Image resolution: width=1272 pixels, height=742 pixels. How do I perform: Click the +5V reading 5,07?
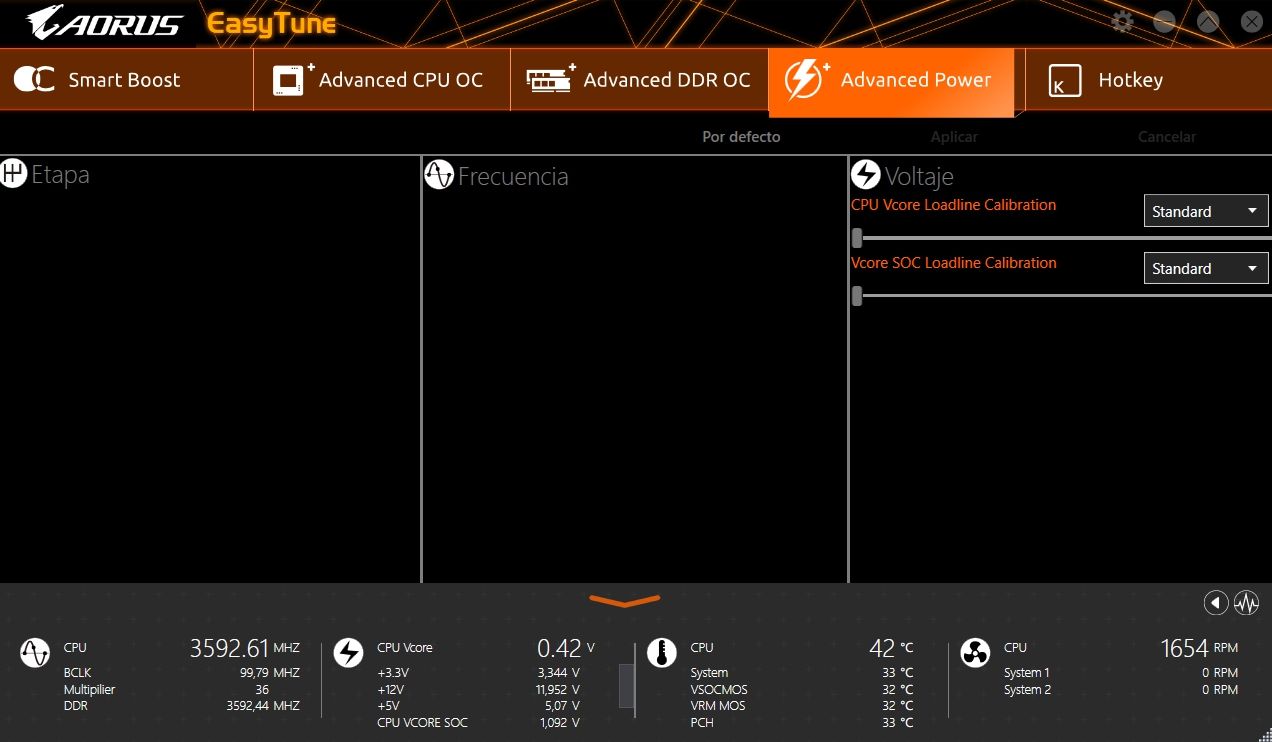pyautogui.click(x=563, y=706)
